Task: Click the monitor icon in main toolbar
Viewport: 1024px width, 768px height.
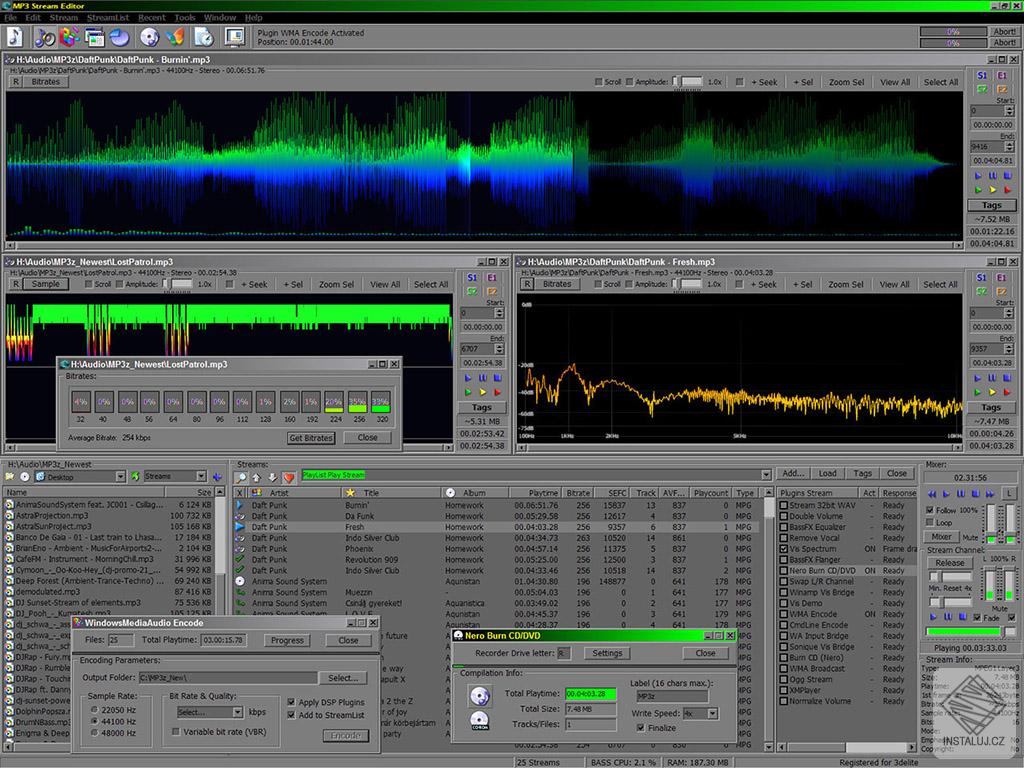Action: [x=234, y=38]
